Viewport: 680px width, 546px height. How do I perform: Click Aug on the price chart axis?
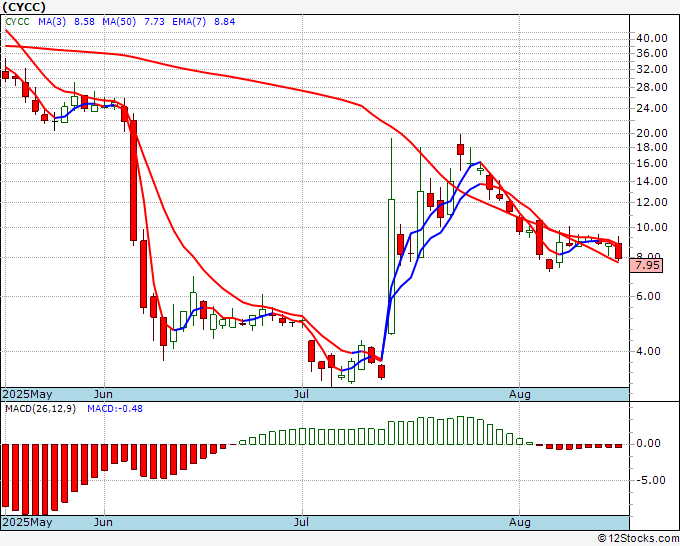[520, 395]
